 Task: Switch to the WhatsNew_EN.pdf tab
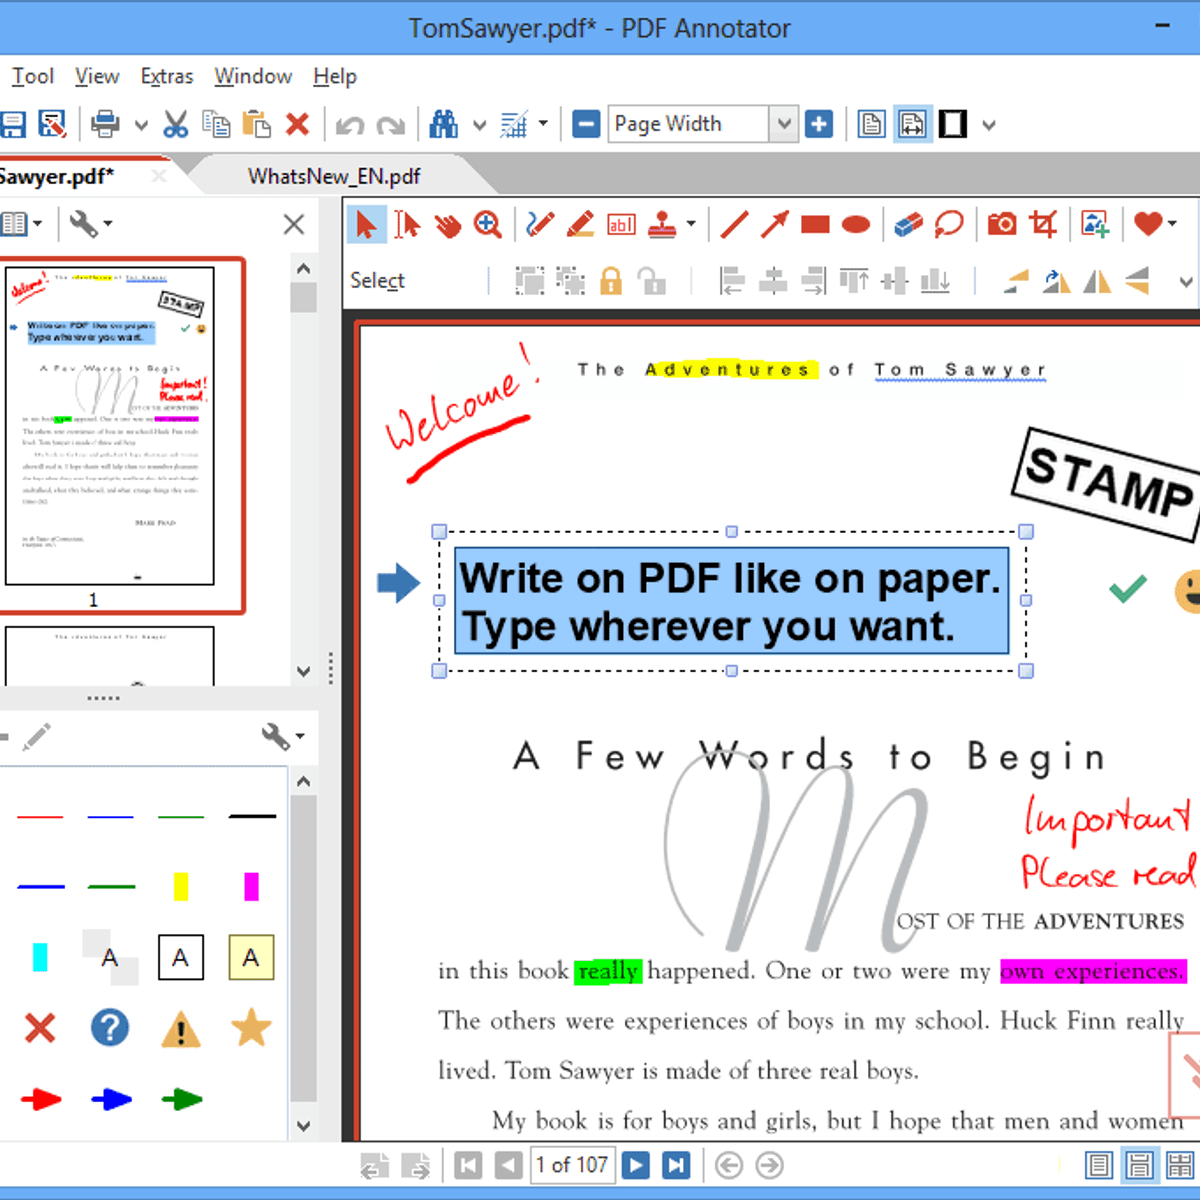334,177
